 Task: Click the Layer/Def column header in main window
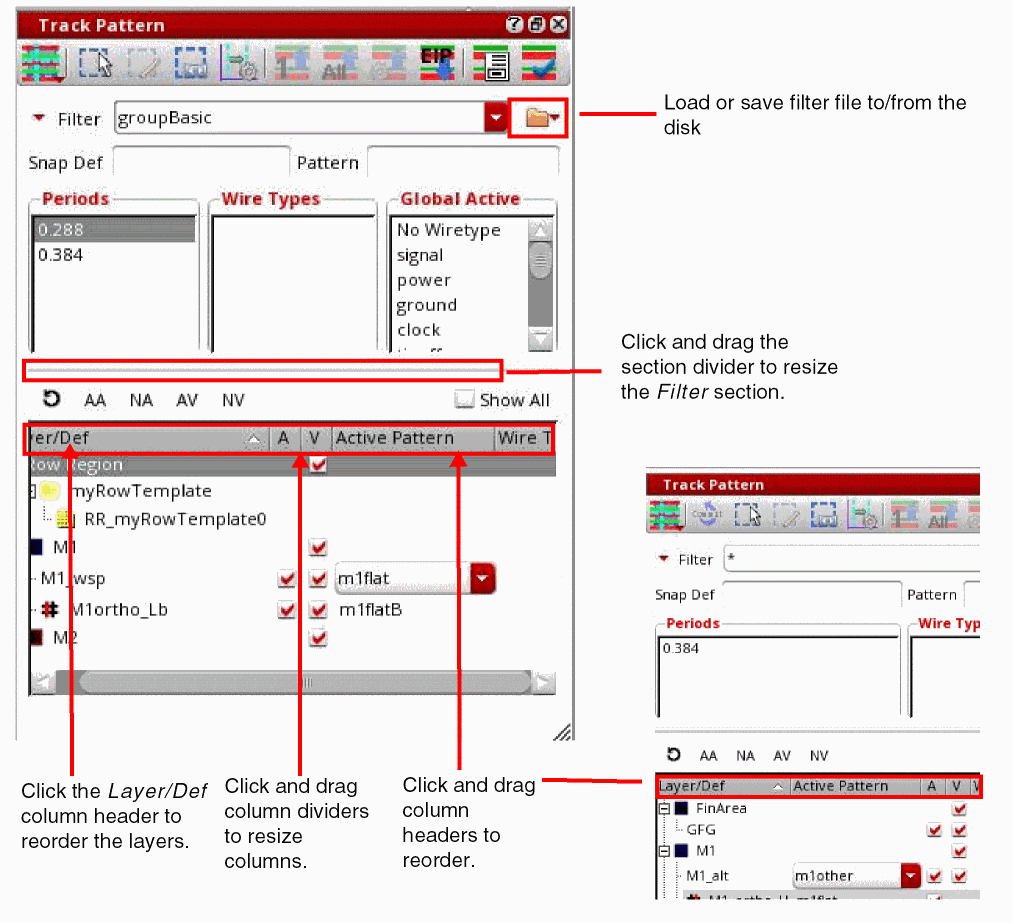click(148, 439)
